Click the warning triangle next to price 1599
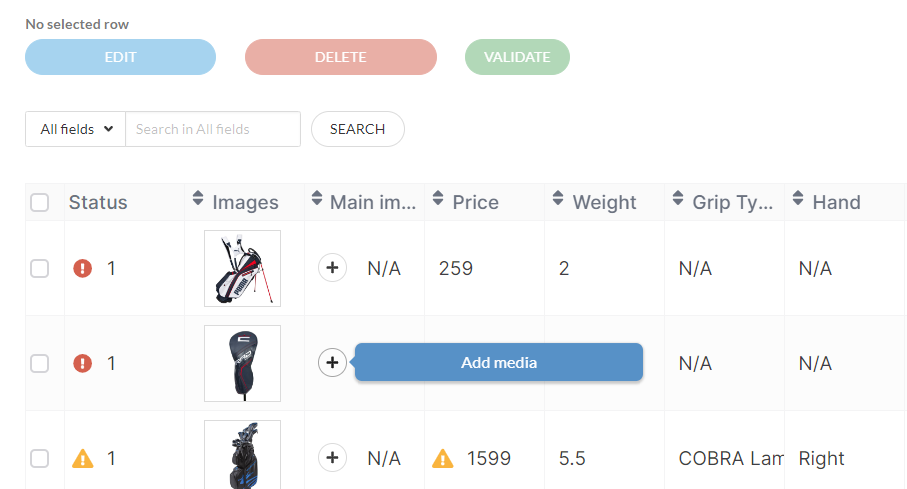The image size is (907, 489). pyautogui.click(x=443, y=458)
